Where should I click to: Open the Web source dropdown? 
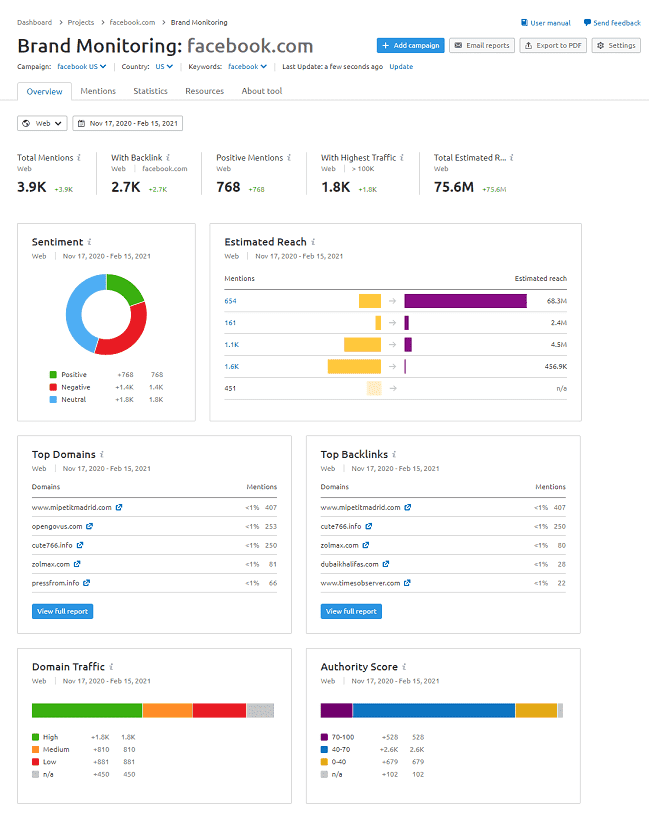42,123
